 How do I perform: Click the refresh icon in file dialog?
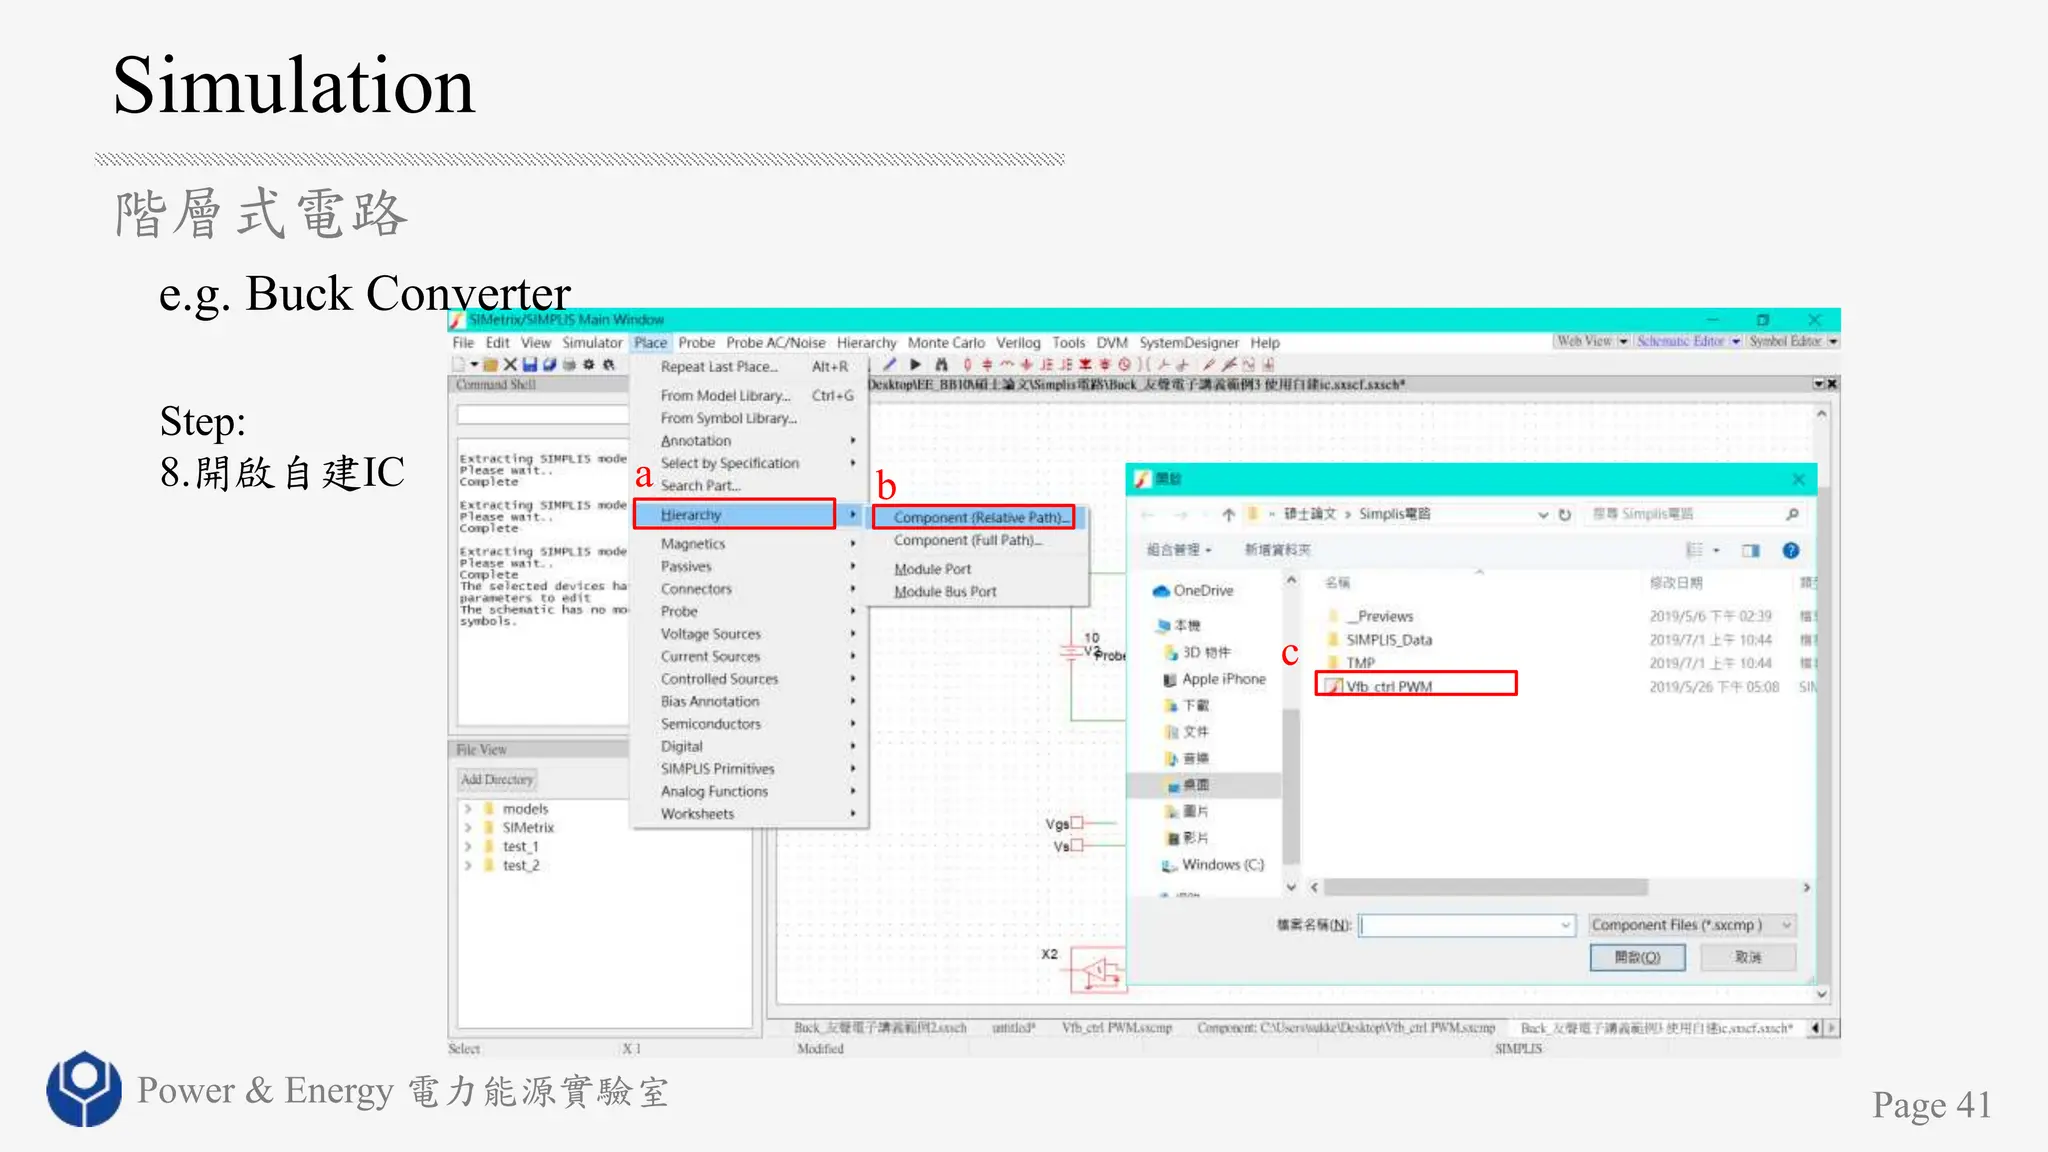(x=1565, y=514)
